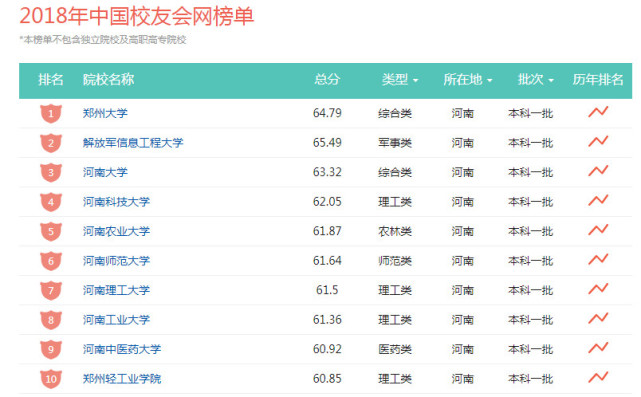Click the 师范类 type cell
The width and height of the screenshot is (641, 397).
click(x=395, y=261)
